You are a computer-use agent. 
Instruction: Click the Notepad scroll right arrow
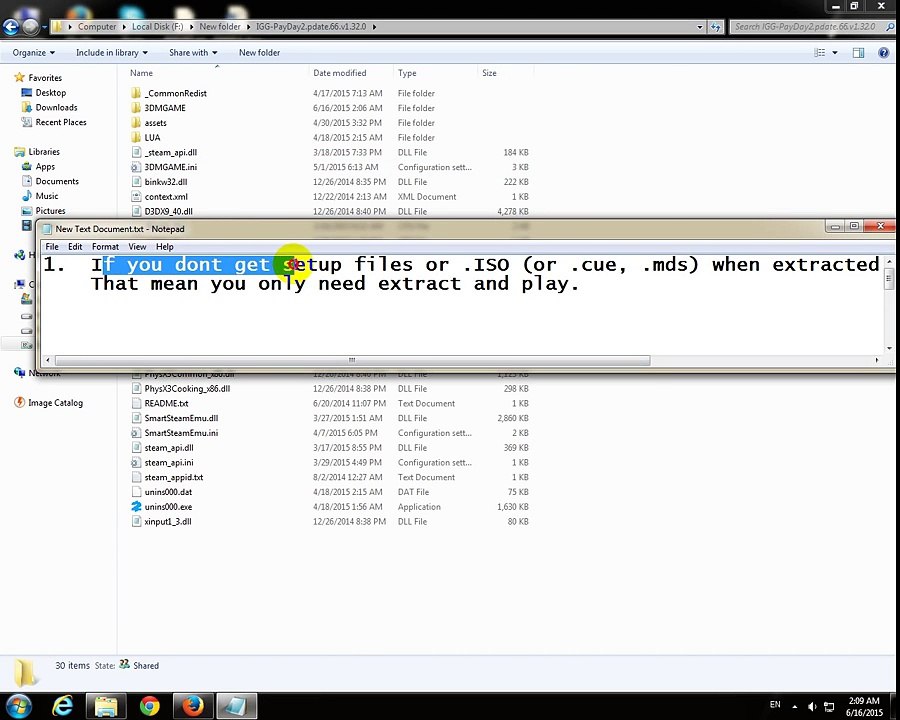tap(877, 360)
